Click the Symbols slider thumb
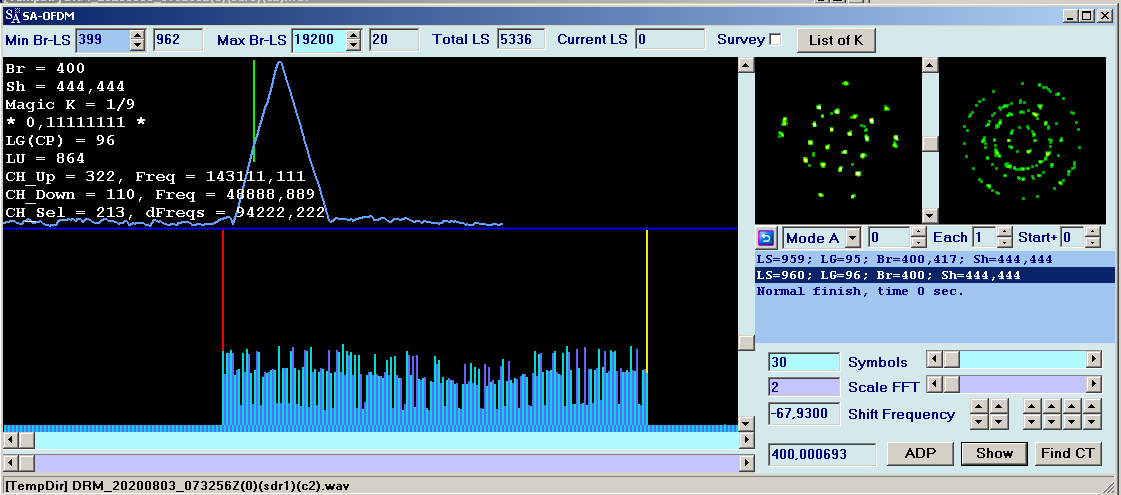Image resolution: width=1121 pixels, height=495 pixels. pos(950,360)
